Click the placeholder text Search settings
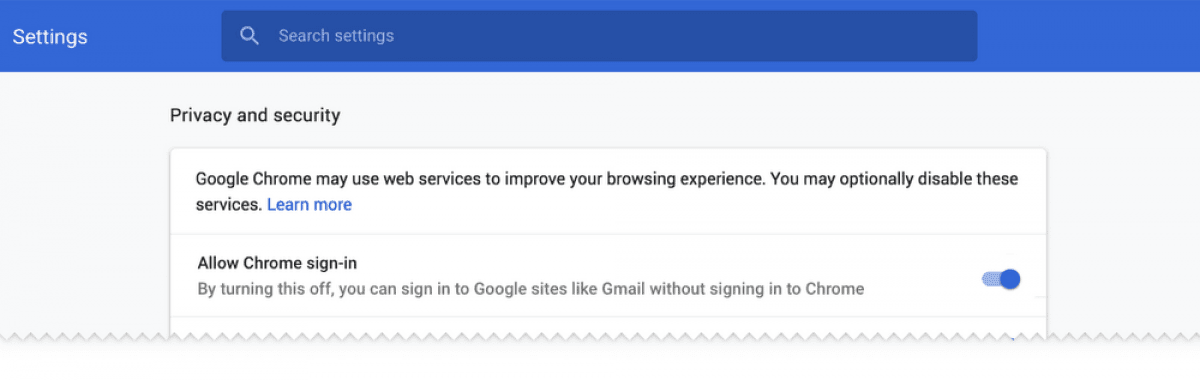 pos(336,36)
